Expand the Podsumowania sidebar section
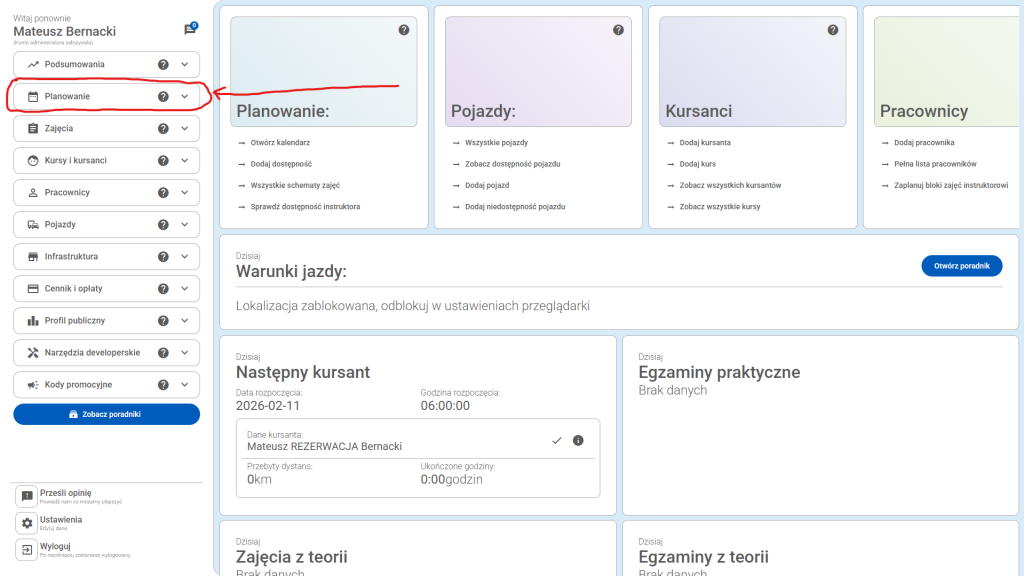This screenshot has width=1024, height=576. tap(184, 64)
